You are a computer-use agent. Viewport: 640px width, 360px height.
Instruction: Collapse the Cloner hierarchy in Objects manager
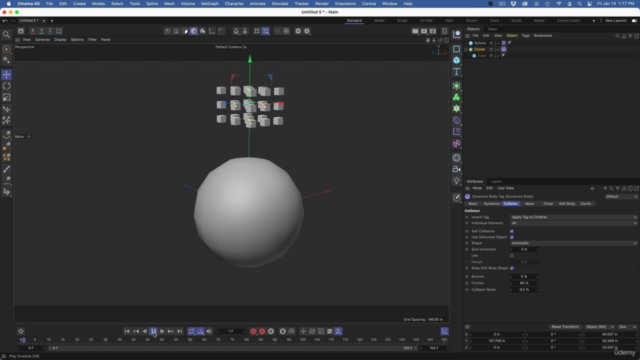pos(466,49)
